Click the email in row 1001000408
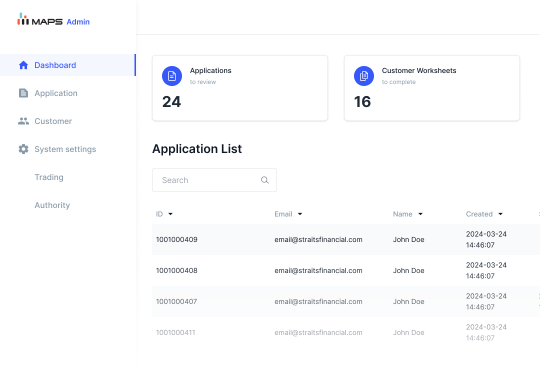Image resolution: width=540 pixels, height=379 pixels. [x=318, y=271]
